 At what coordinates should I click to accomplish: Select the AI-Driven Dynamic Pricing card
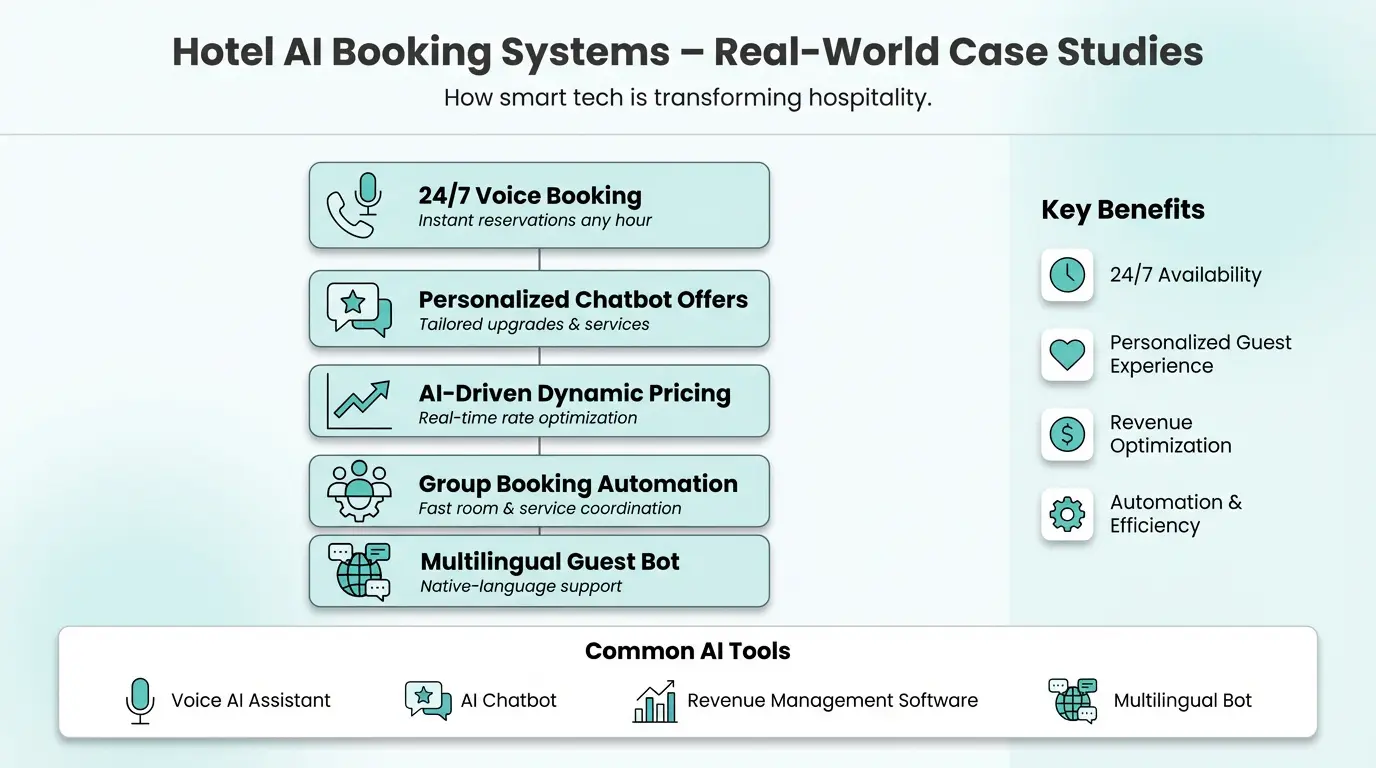[x=539, y=400]
